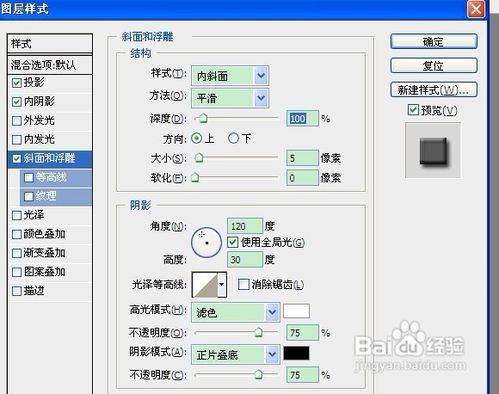
Task: Click the 深度 value field showing 100
Action: pos(302,118)
